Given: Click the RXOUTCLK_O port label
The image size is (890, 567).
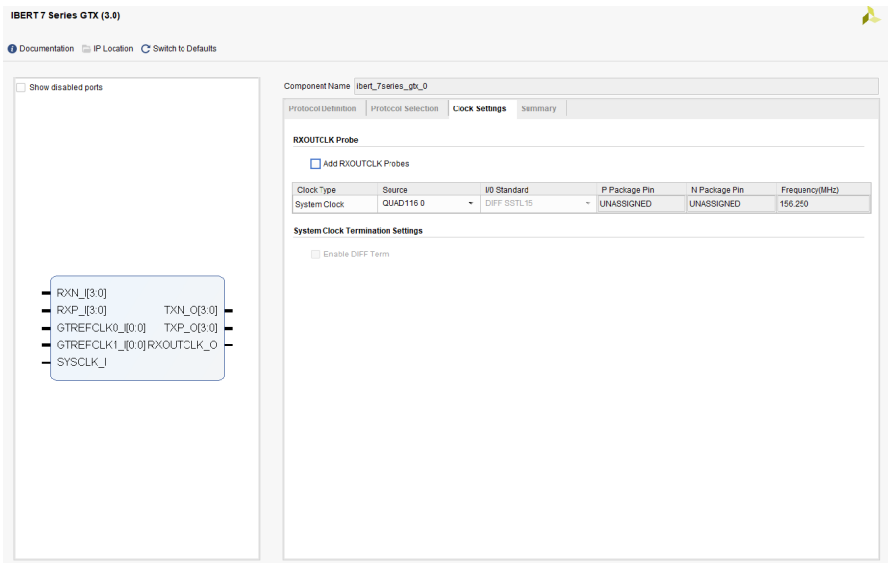Looking at the screenshot, I should tap(182, 345).
